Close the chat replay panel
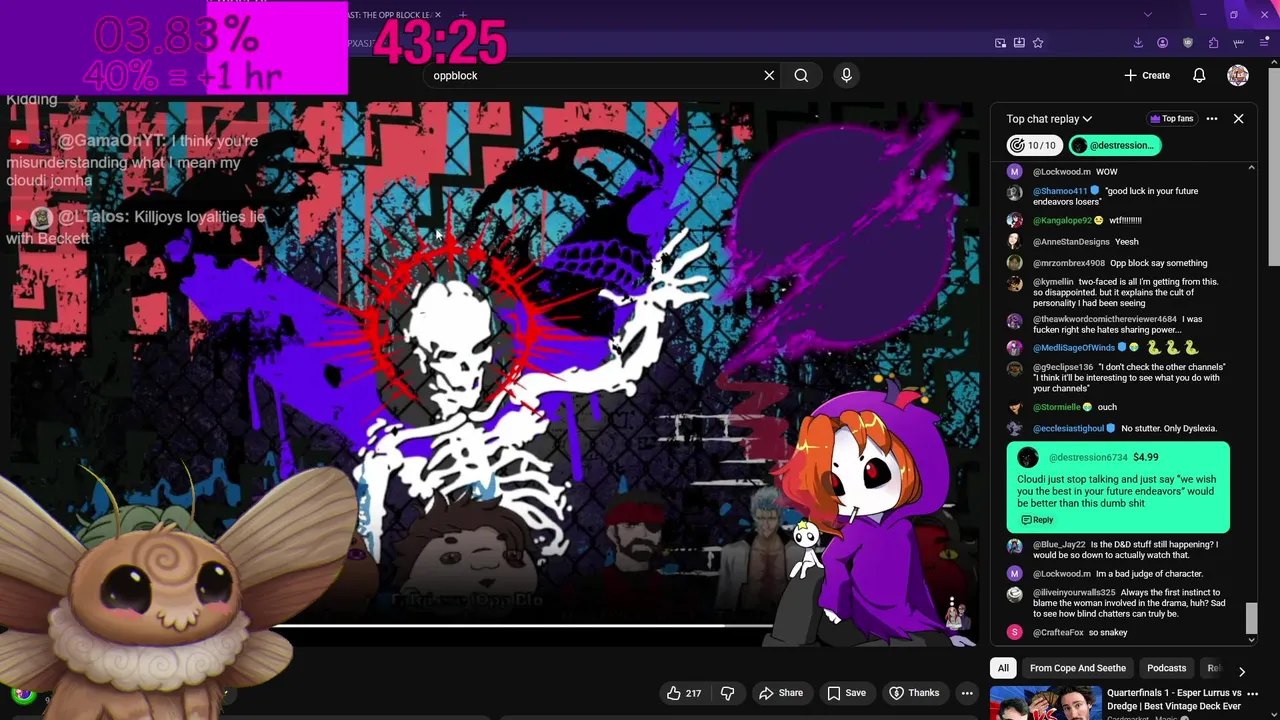The height and width of the screenshot is (720, 1280). [1238, 119]
